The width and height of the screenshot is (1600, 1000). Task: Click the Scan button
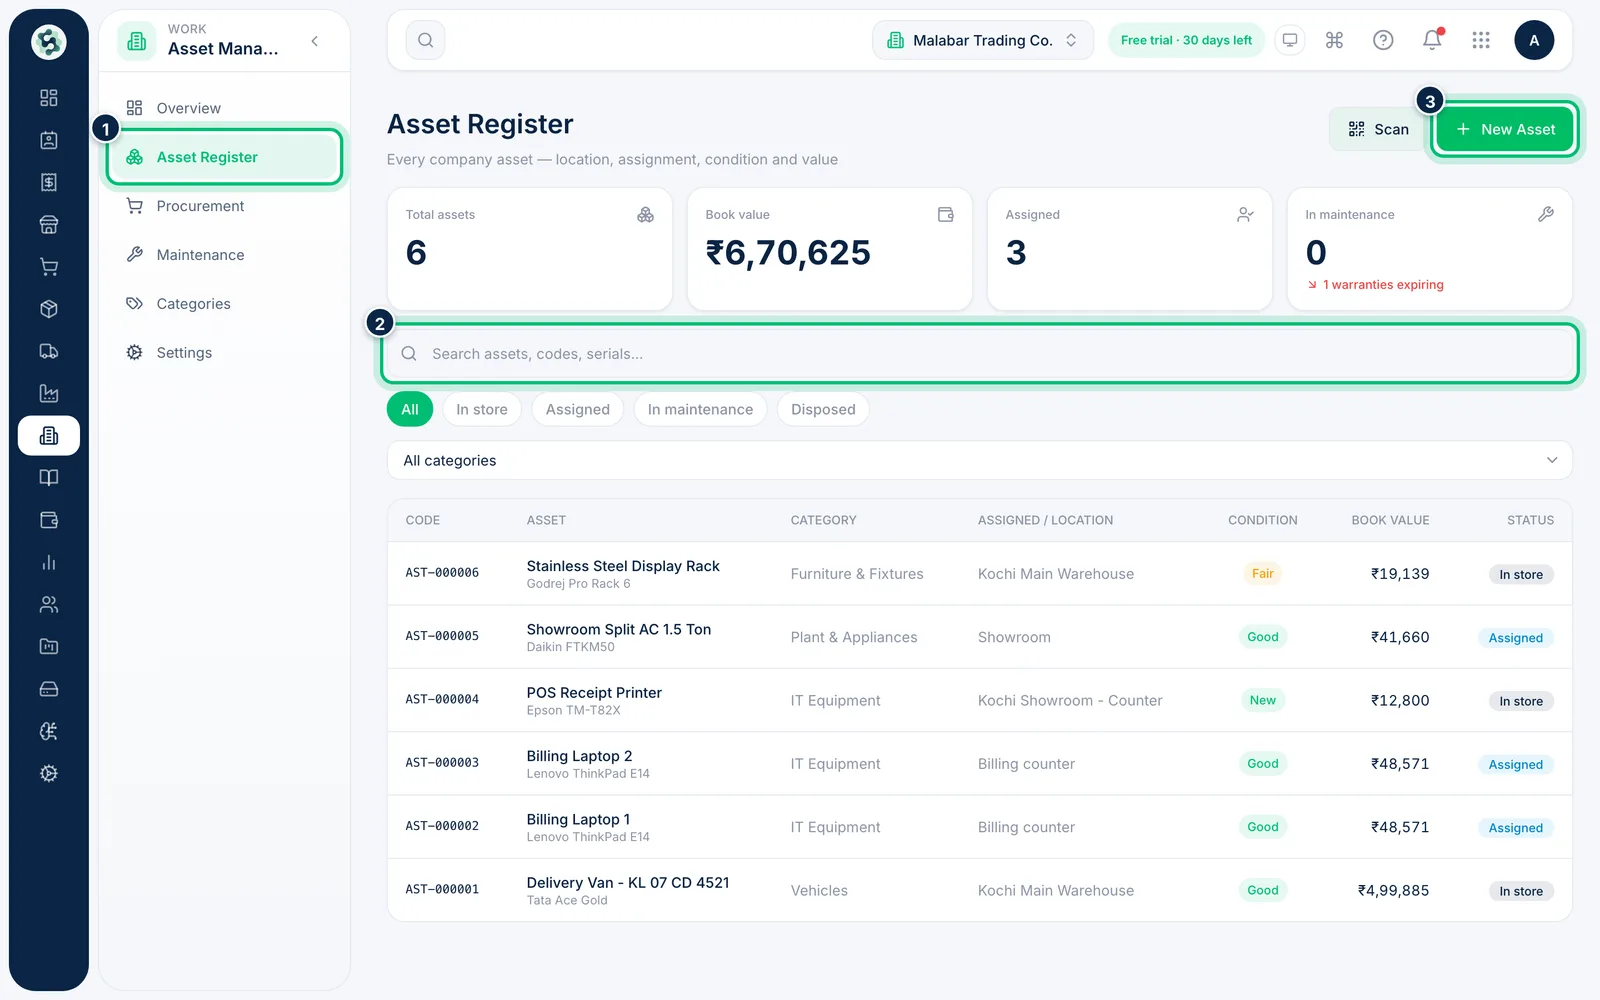(1378, 129)
